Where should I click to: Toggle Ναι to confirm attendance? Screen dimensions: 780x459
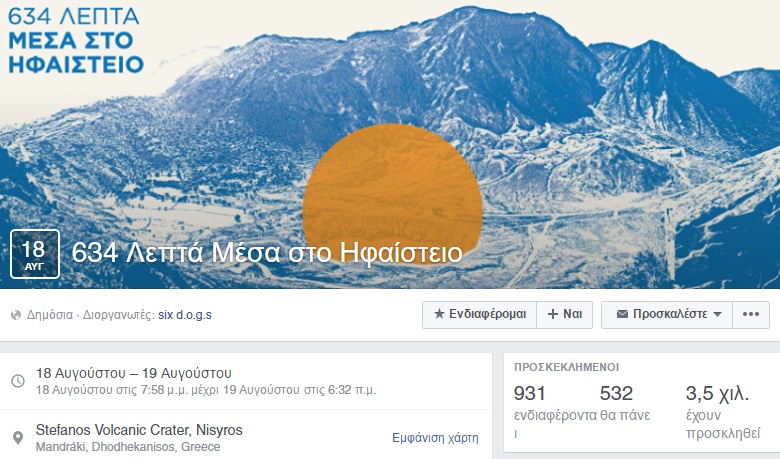pos(565,314)
